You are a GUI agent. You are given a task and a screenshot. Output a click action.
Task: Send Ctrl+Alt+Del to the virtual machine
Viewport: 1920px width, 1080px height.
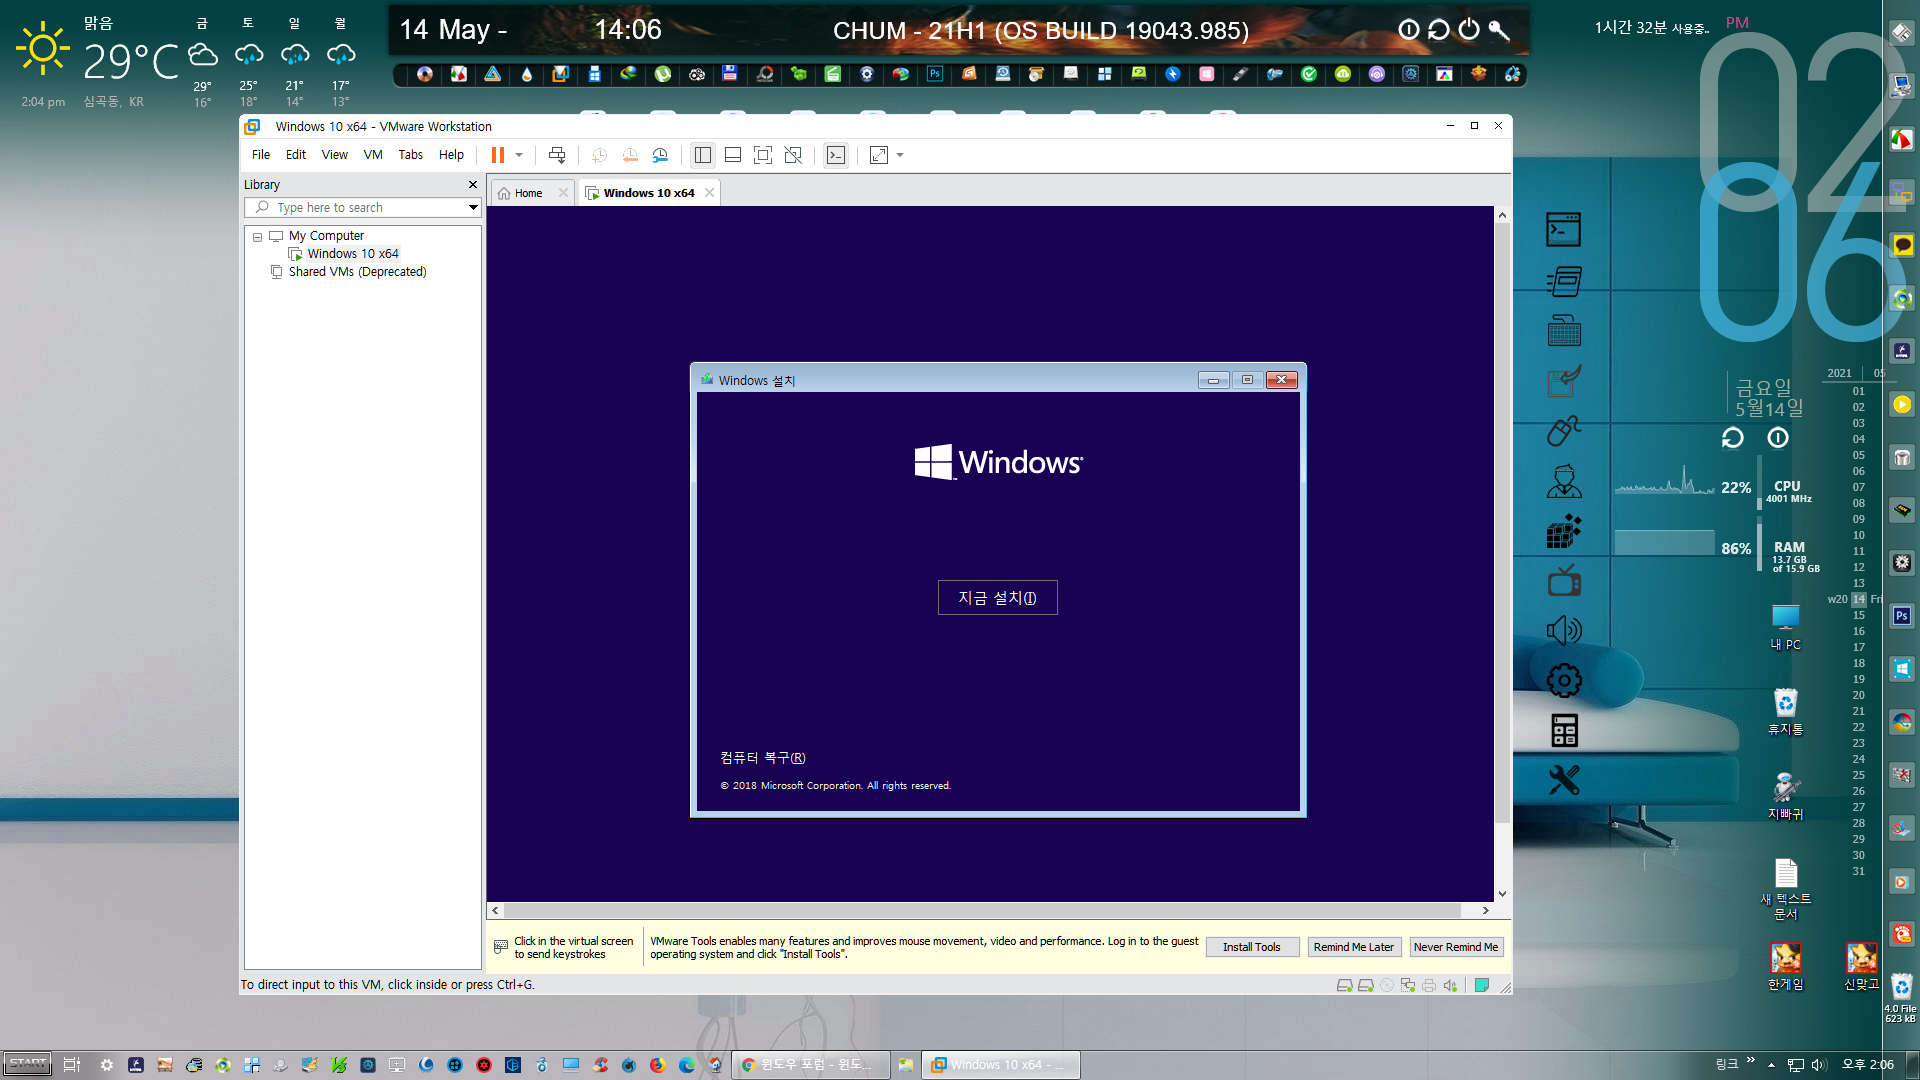(x=557, y=155)
